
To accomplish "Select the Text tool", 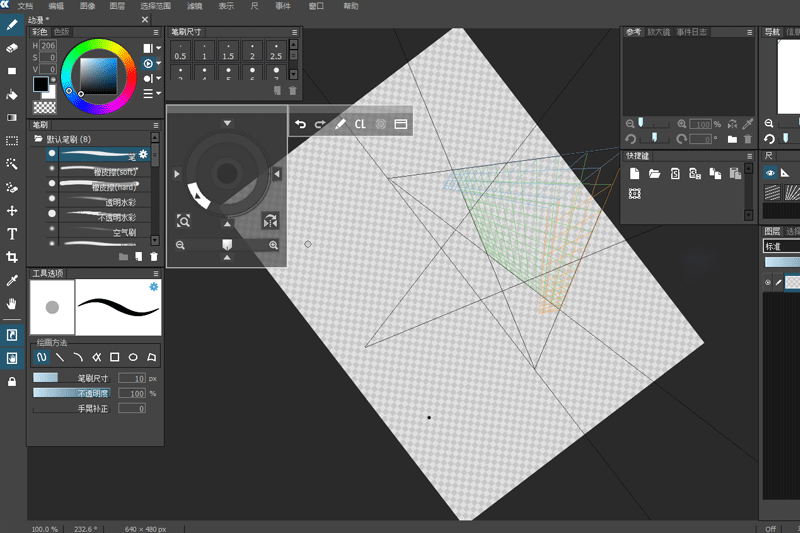I will point(12,234).
